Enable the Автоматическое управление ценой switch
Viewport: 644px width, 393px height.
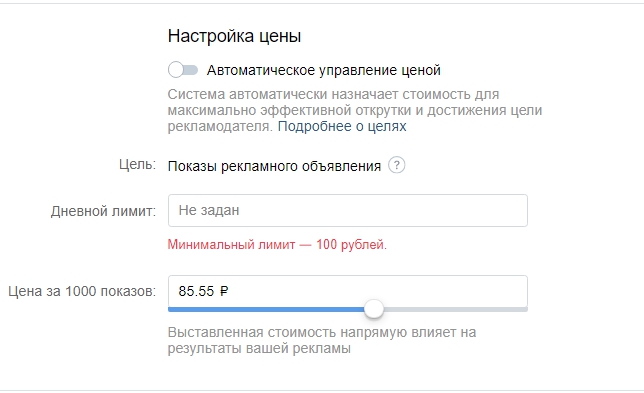coord(183,70)
